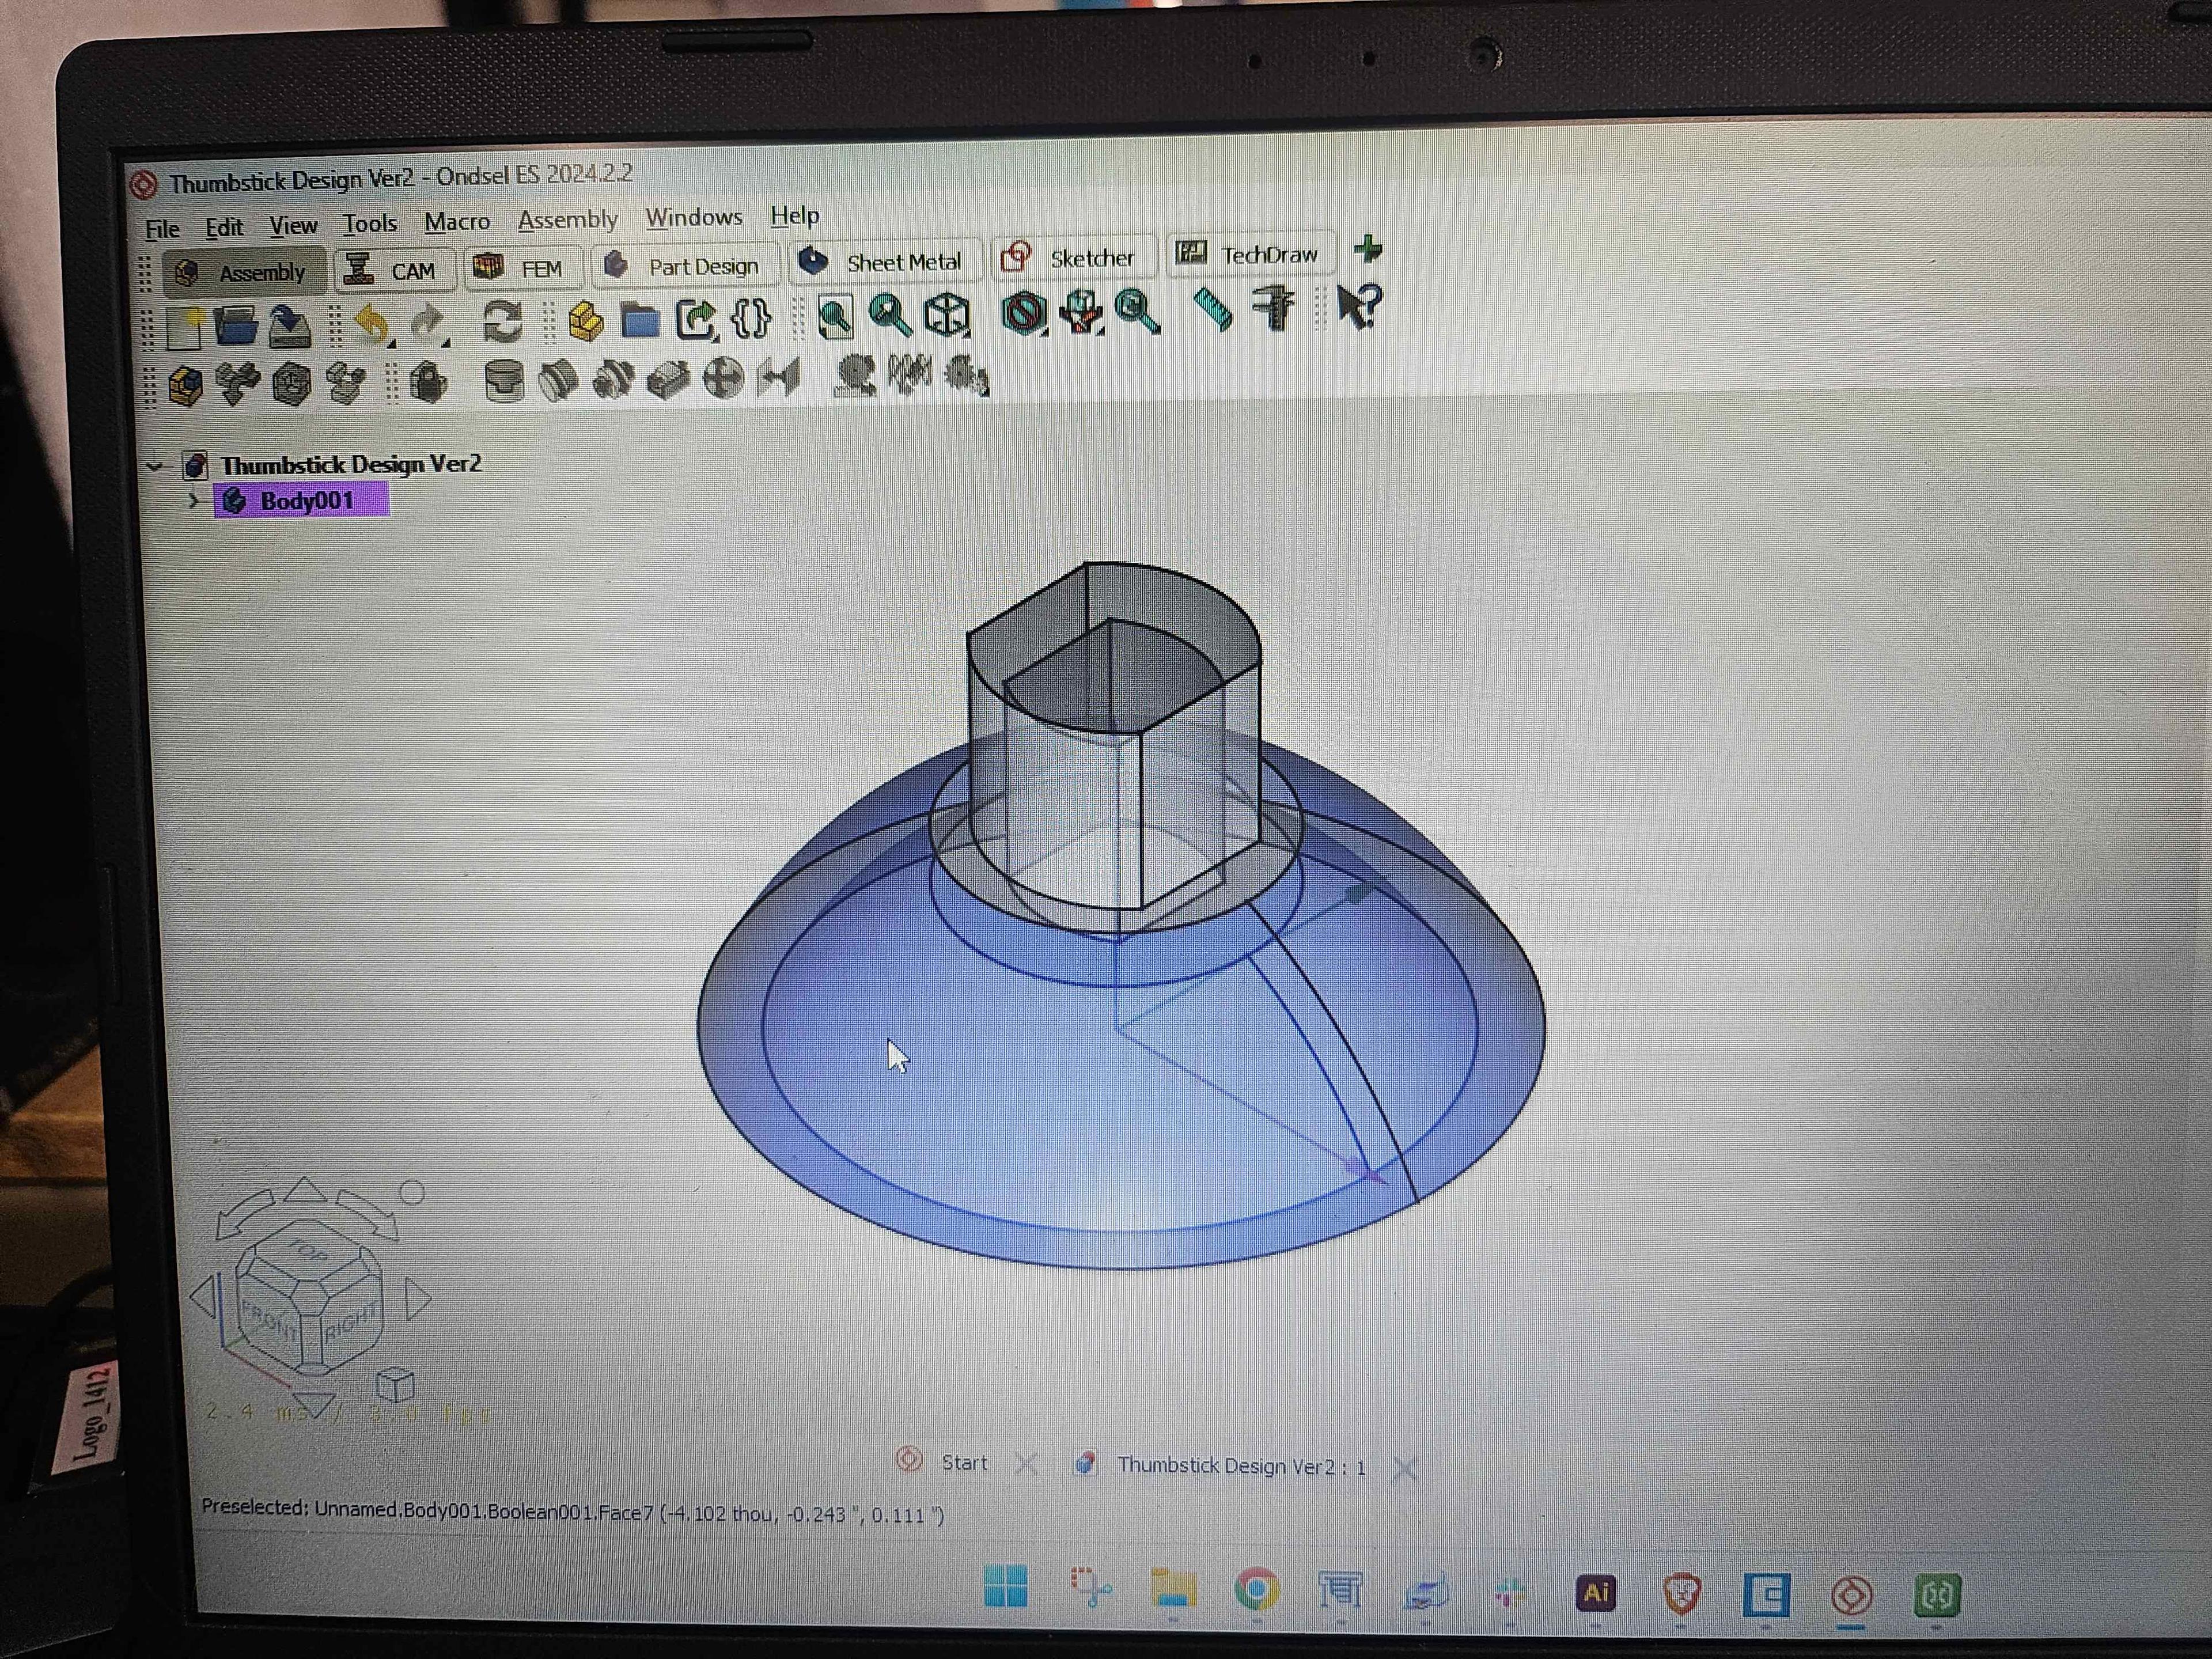Image resolution: width=2212 pixels, height=1659 pixels.
Task: Open the Tools menu
Action: coord(370,224)
